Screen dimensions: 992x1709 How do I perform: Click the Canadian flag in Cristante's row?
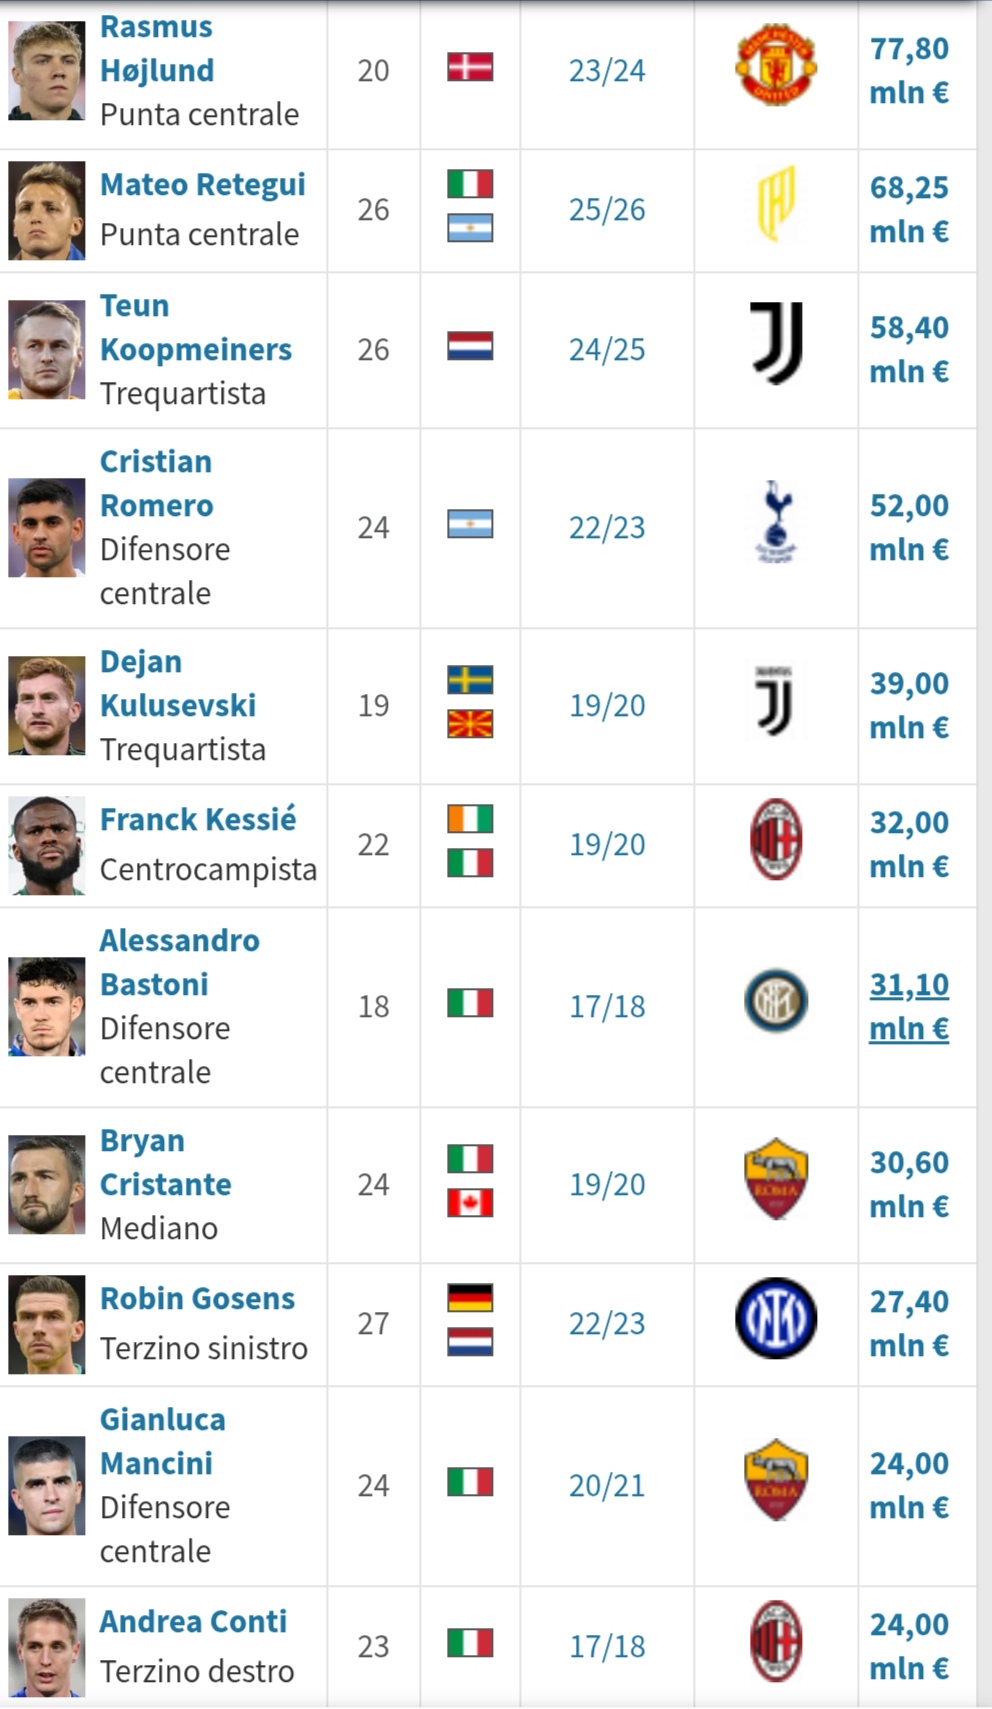pos(469,1203)
